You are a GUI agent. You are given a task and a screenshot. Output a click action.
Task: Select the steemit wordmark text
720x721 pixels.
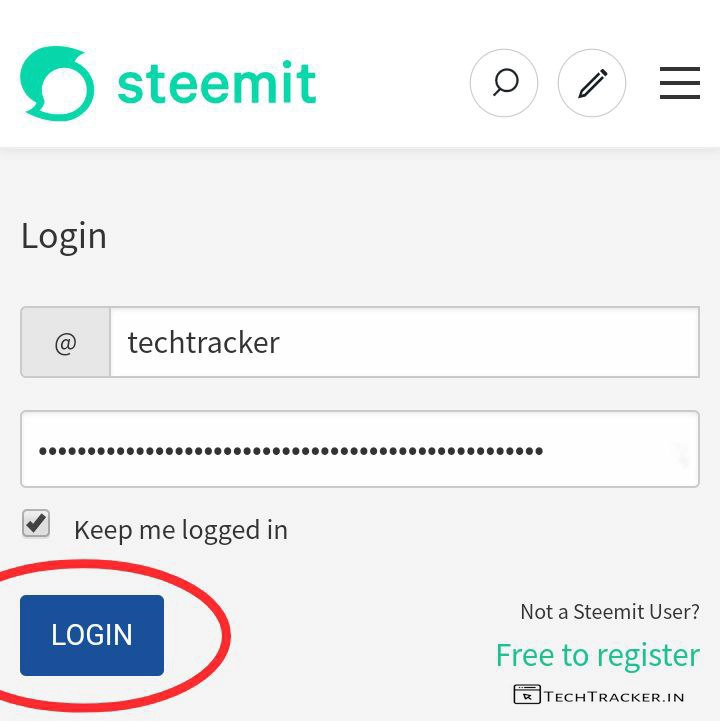tap(217, 84)
